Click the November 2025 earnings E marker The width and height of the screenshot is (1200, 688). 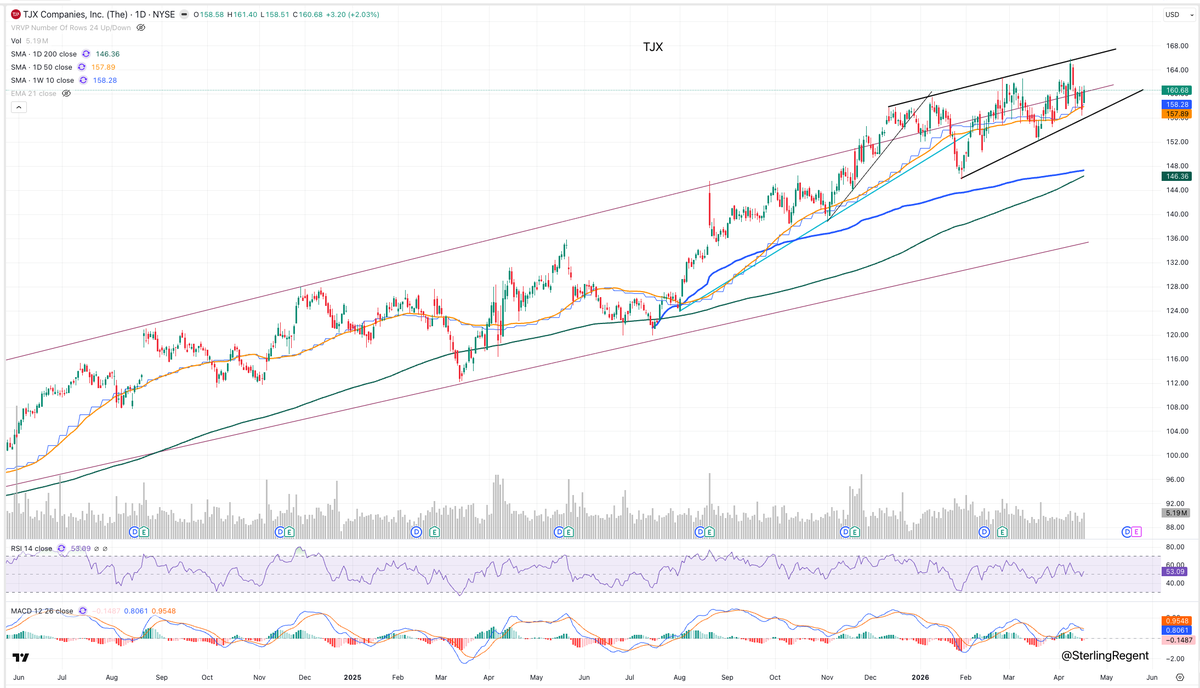pyautogui.click(x=856, y=531)
